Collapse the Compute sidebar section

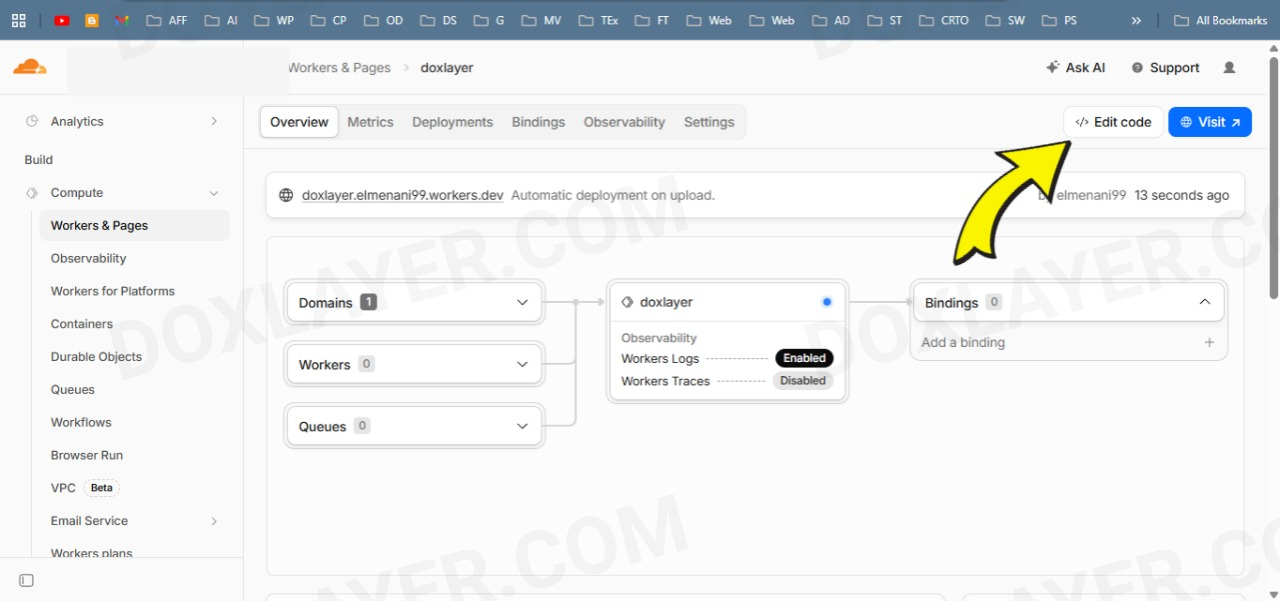121,193
